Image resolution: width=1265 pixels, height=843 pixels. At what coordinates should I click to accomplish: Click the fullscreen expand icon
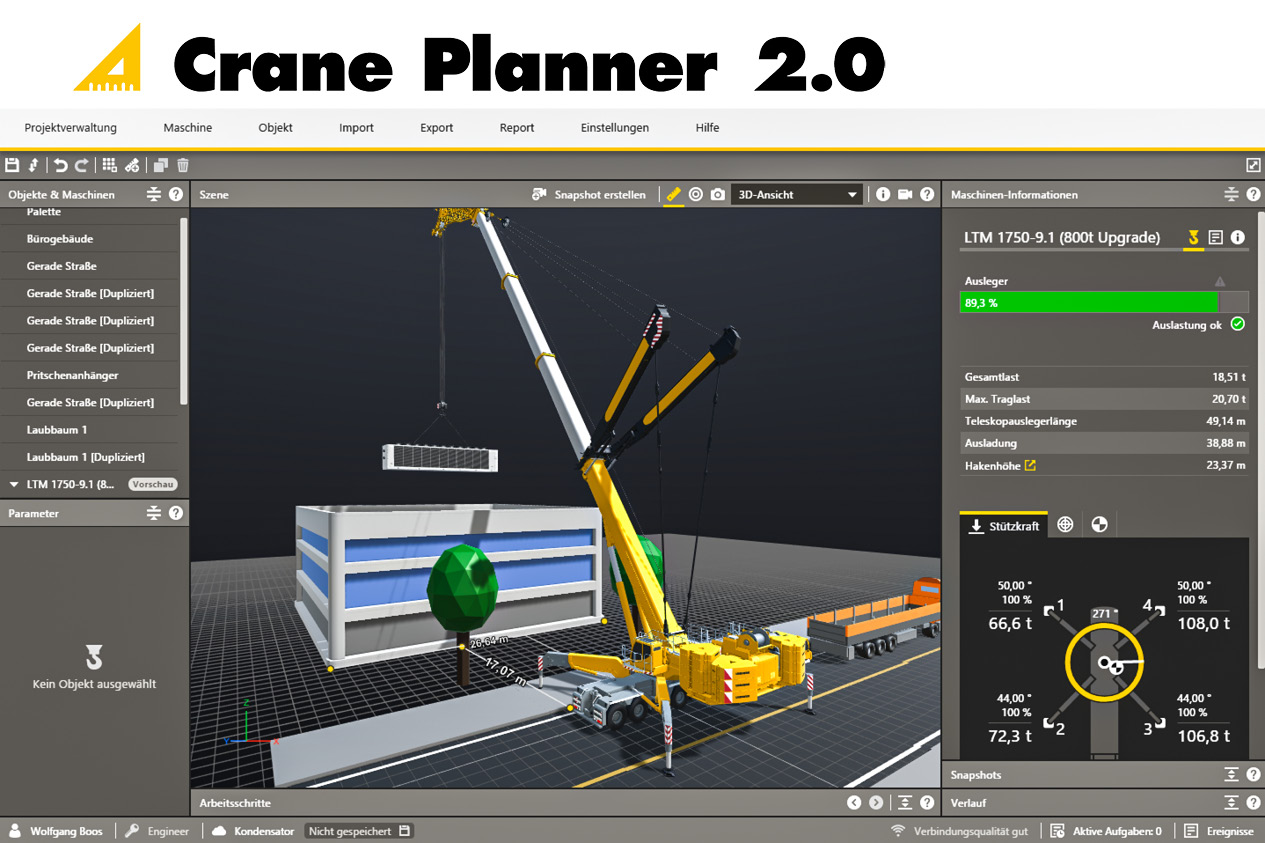tap(1253, 165)
